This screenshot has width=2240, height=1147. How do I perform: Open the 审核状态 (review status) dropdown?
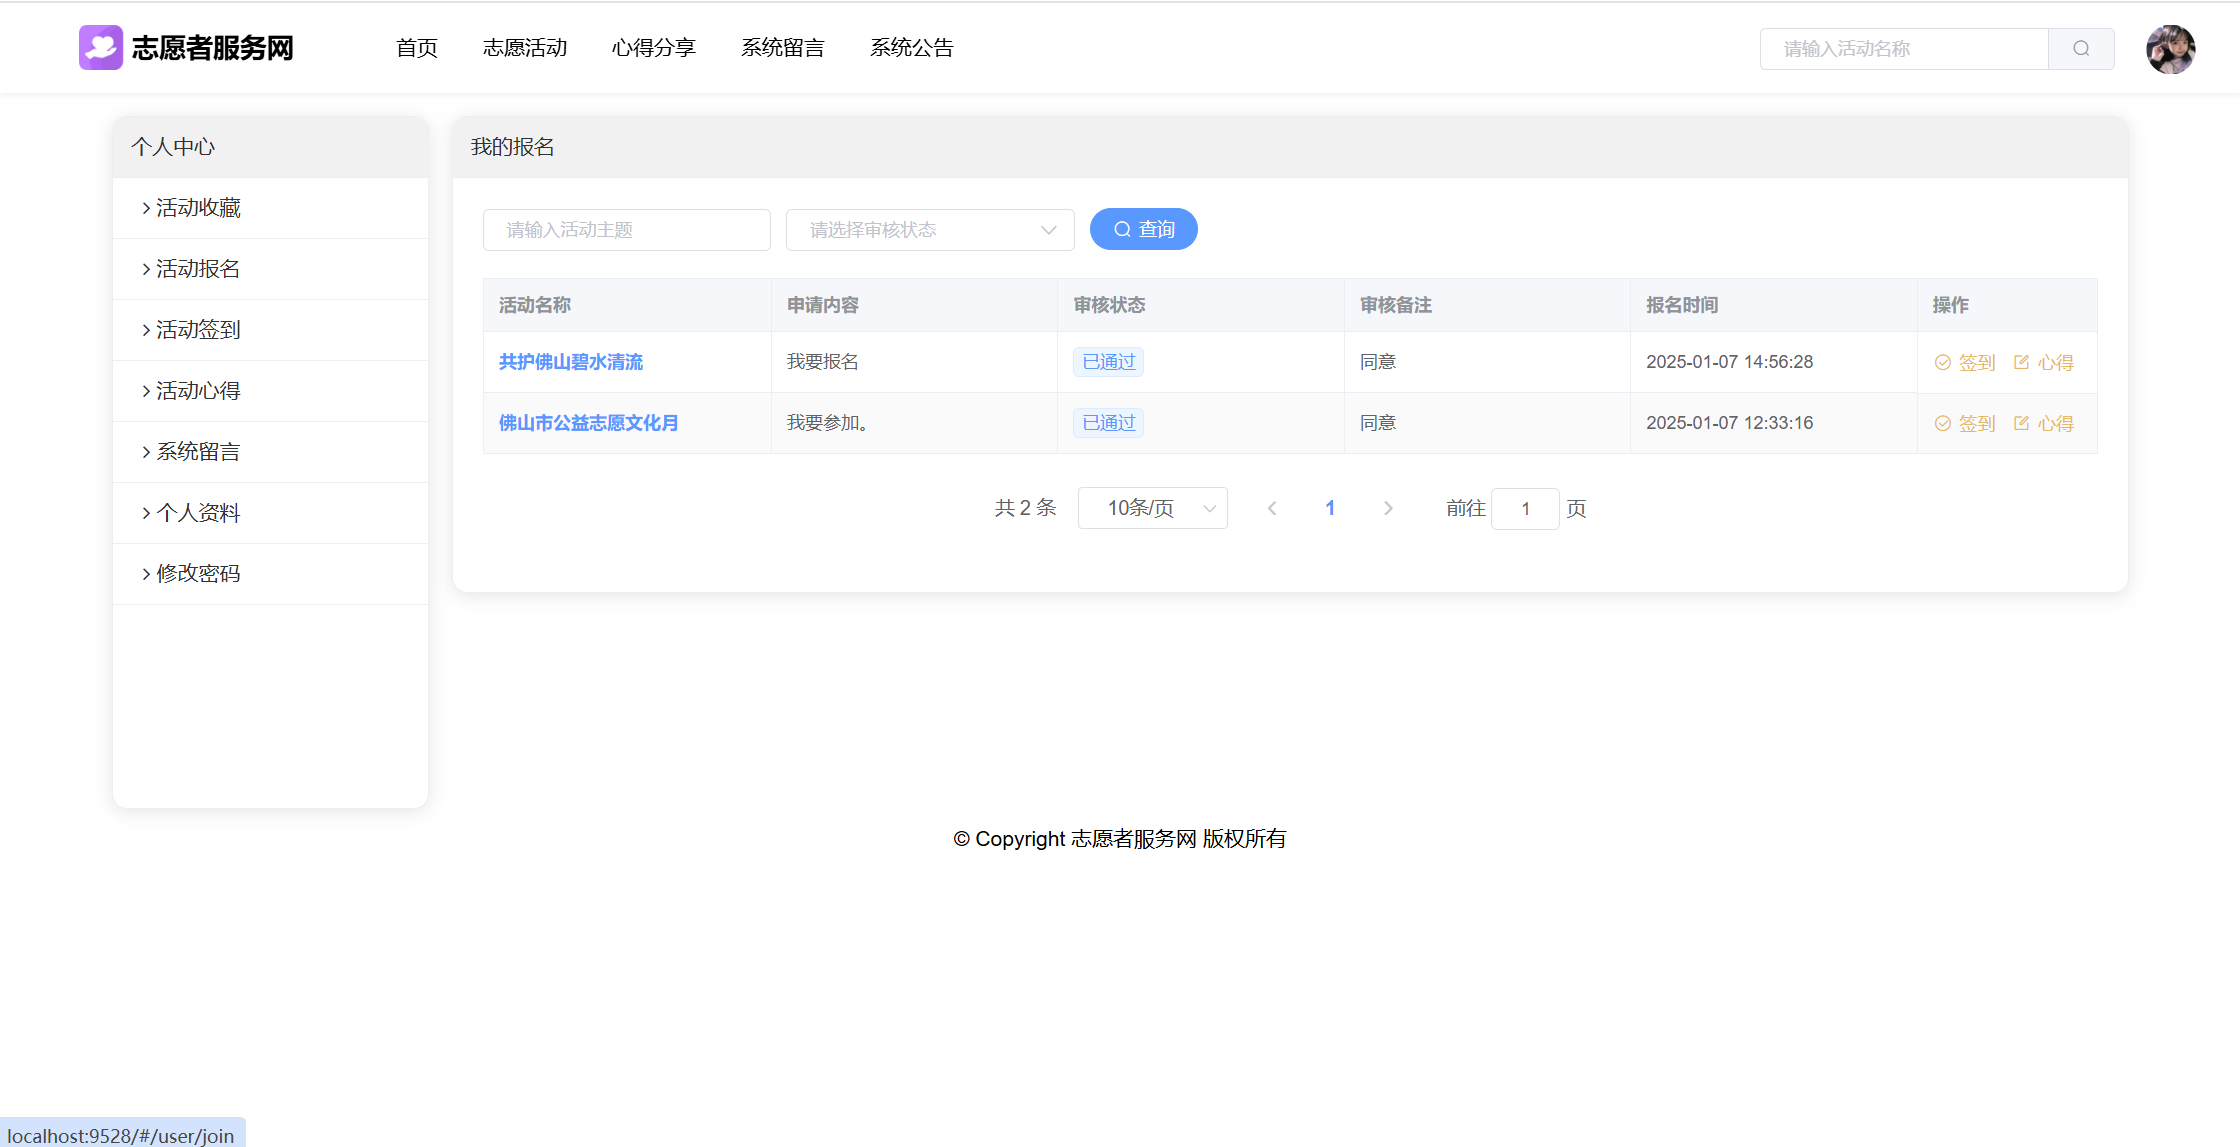coord(930,230)
